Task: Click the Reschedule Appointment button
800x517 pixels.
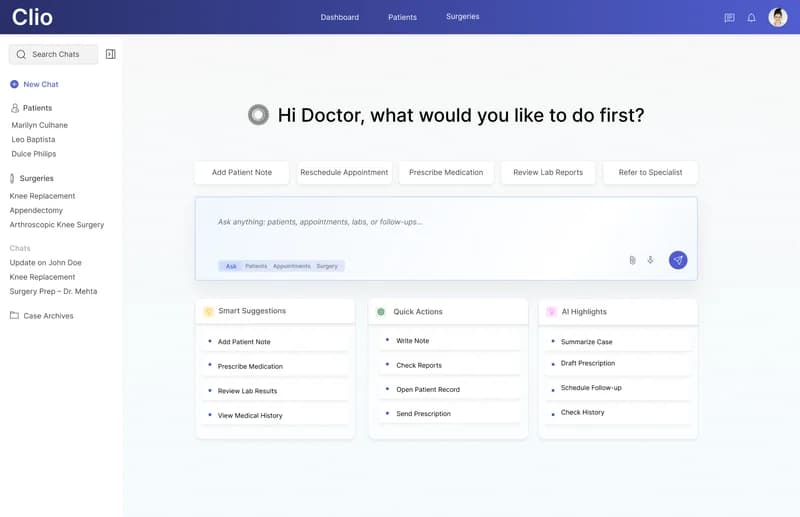Action: coord(344,173)
